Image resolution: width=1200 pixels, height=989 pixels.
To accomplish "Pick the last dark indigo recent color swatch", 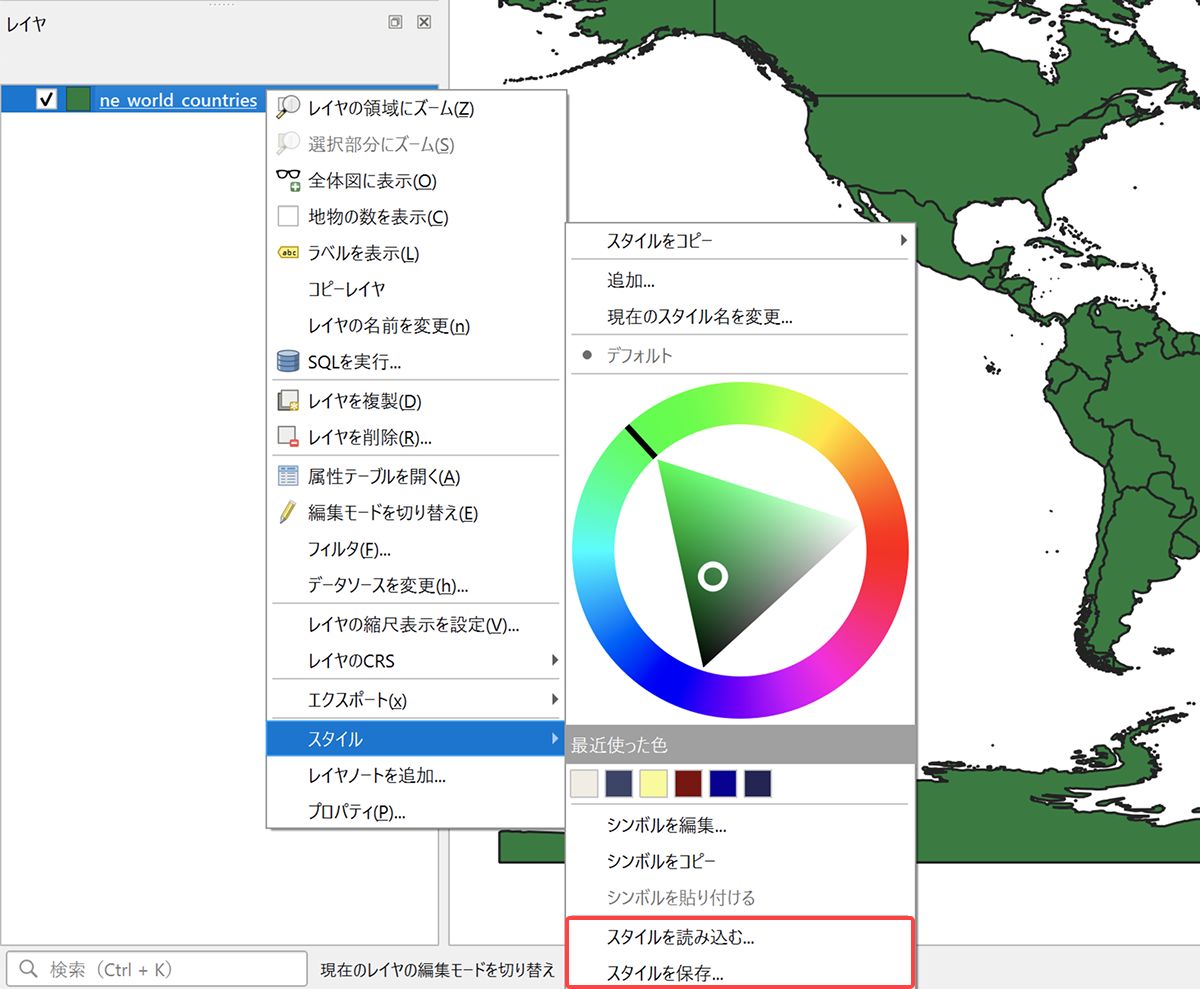I will [757, 783].
